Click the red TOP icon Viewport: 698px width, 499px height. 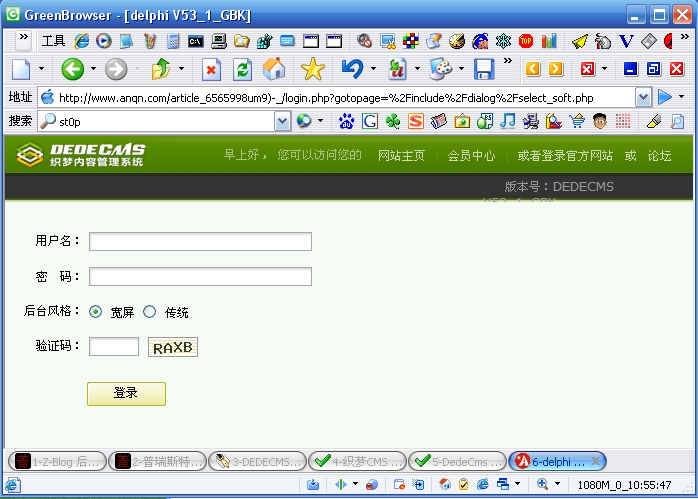tap(526, 41)
